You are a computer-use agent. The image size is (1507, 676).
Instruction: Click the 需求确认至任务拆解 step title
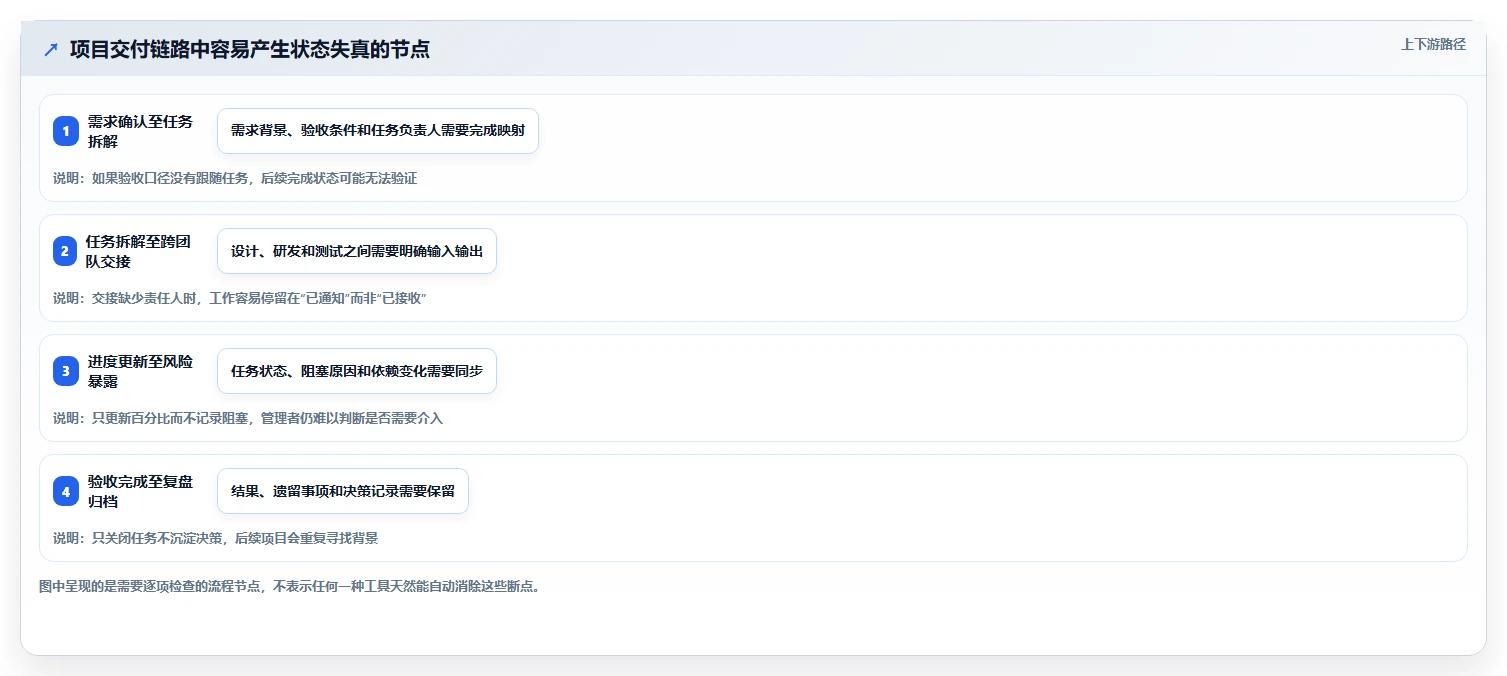click(x=141, y=131)
